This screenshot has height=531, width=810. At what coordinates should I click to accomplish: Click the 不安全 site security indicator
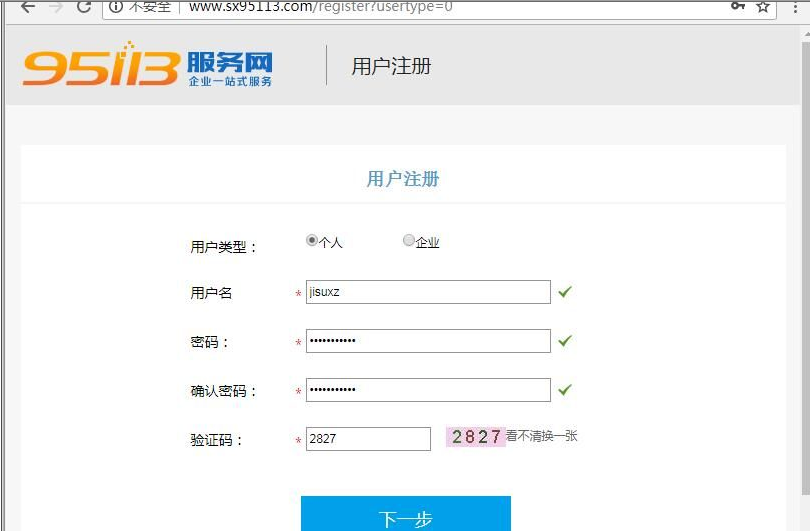(140, 6)
